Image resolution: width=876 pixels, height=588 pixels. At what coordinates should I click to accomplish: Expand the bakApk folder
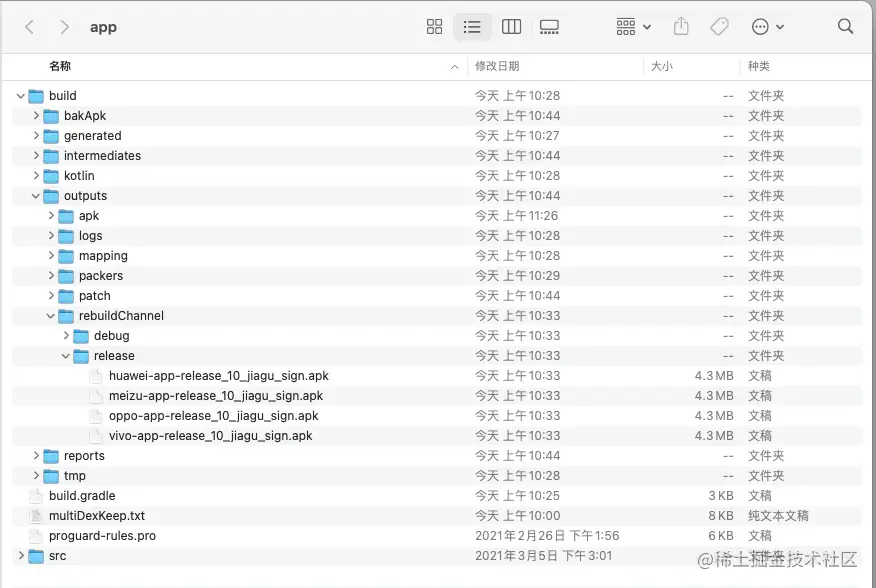[36, 116]
